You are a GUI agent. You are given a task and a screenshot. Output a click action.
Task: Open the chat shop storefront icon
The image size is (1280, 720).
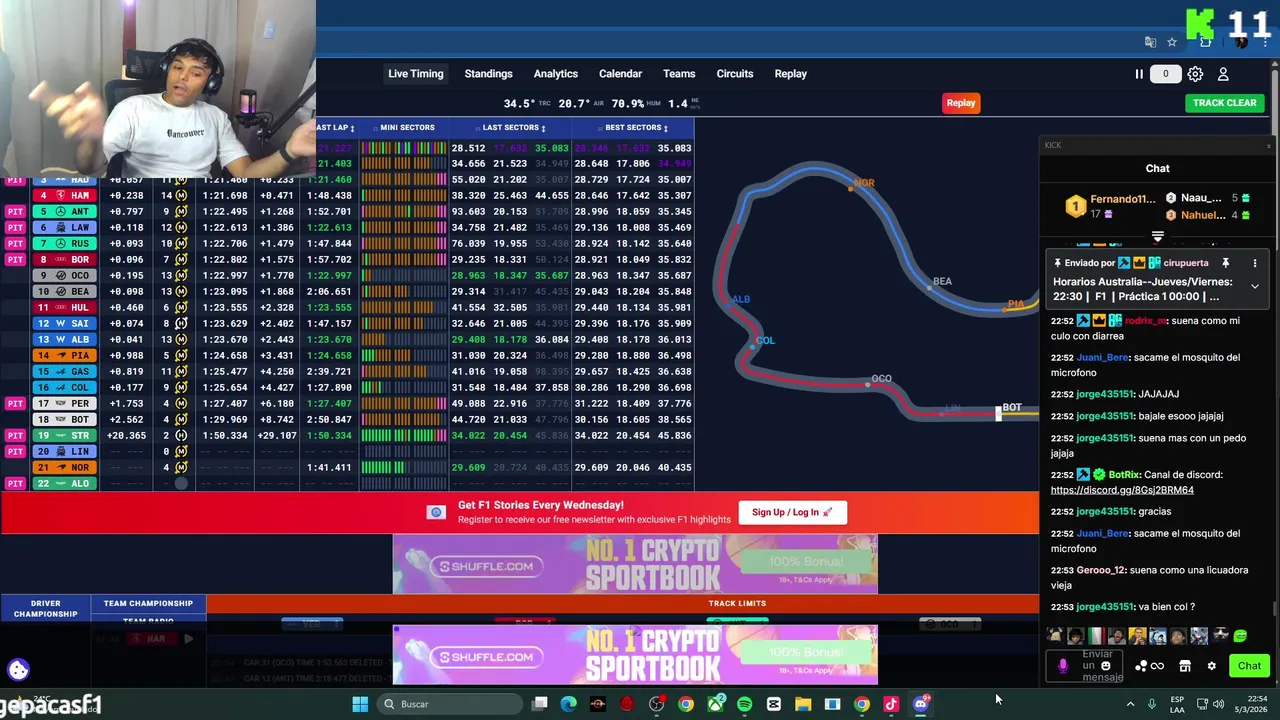pyautogui.click(x=1185, y=666)
